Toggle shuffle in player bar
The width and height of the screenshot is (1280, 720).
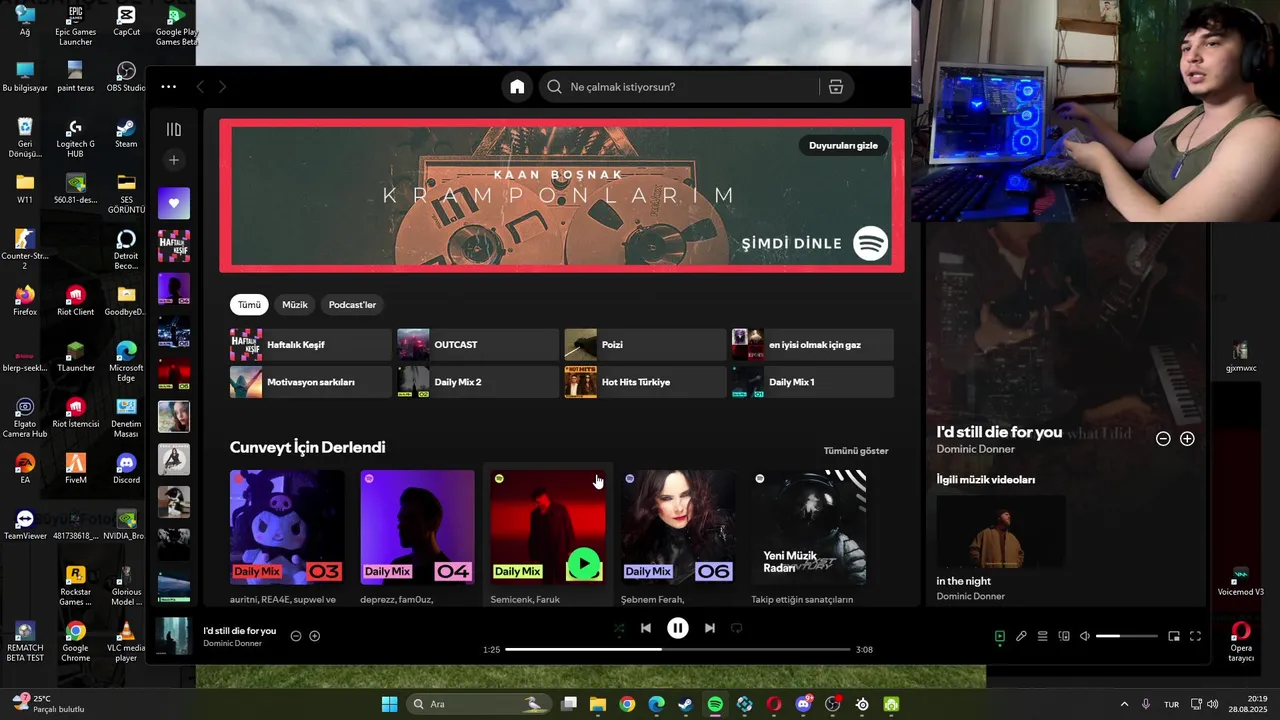coord(619,629)
